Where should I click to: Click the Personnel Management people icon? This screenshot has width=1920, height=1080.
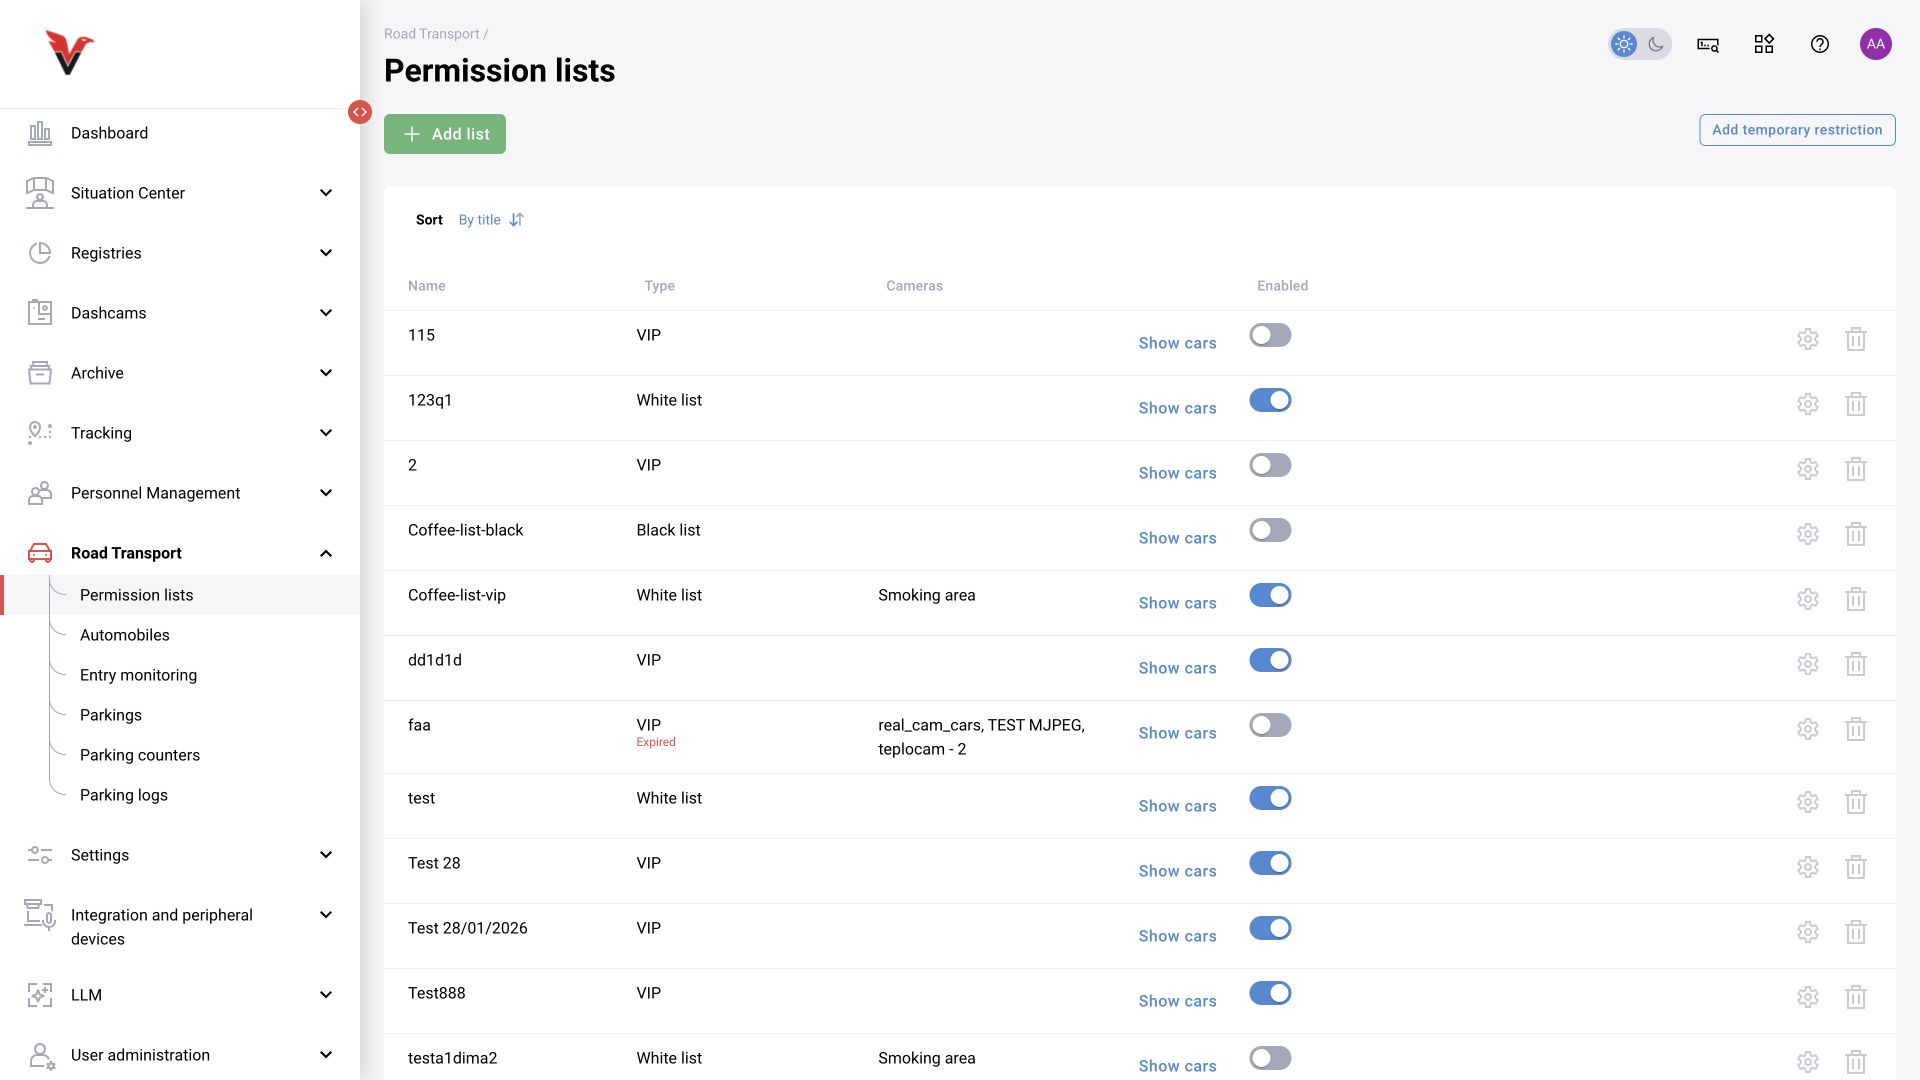point(40,493)
